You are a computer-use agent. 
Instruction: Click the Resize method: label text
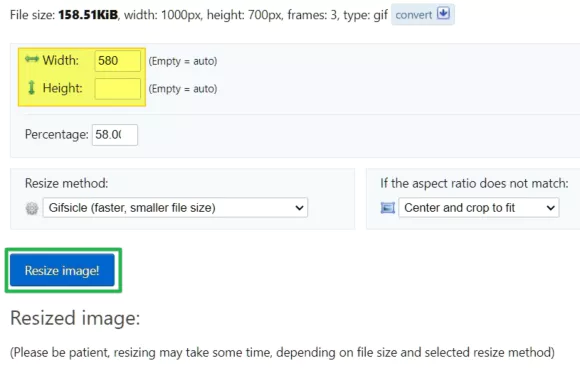[x=67, y=183]
